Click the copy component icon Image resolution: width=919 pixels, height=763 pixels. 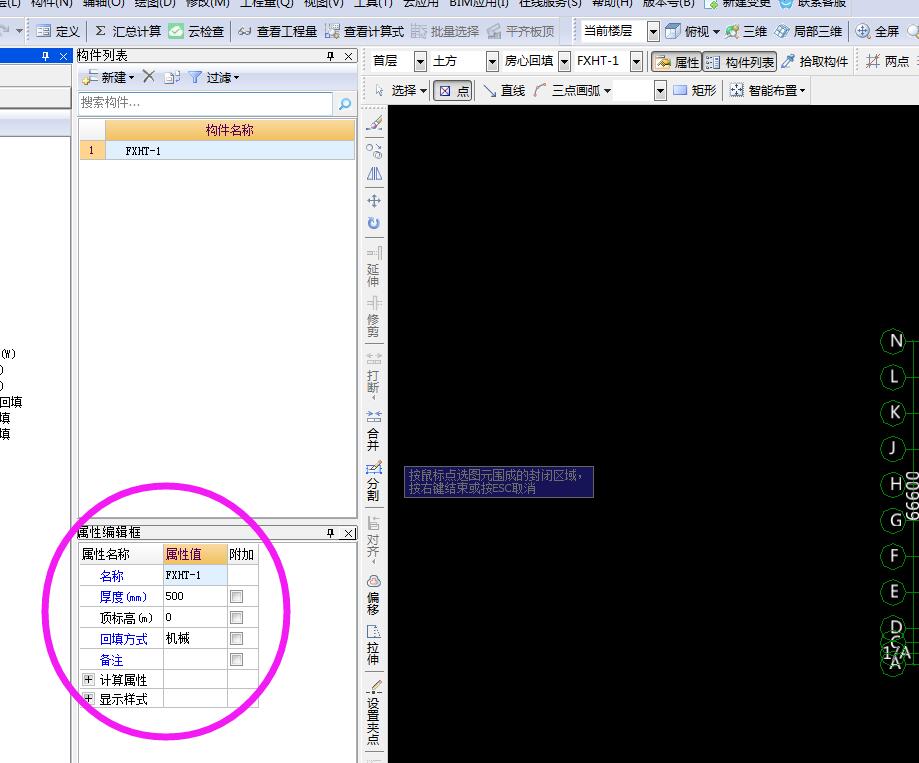[172, 77]
